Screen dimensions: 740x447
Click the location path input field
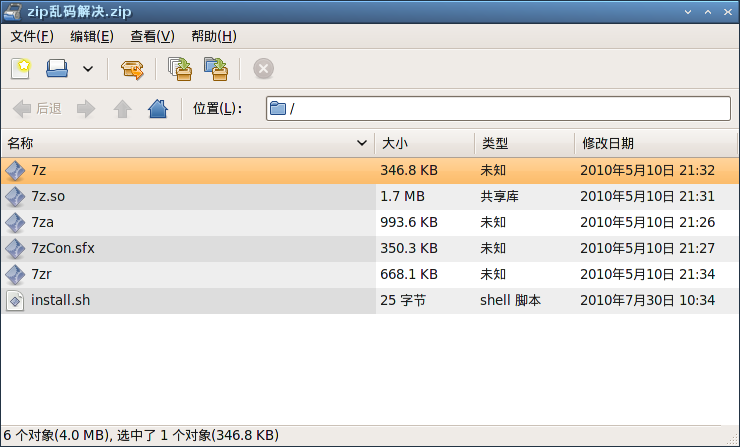[x=498, y=109]
